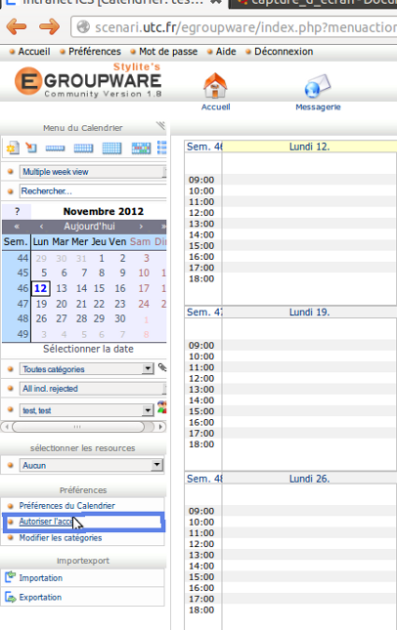Open the Mot de passe menu item
Screen dimensions: 397x630
(x=168, y=51)
